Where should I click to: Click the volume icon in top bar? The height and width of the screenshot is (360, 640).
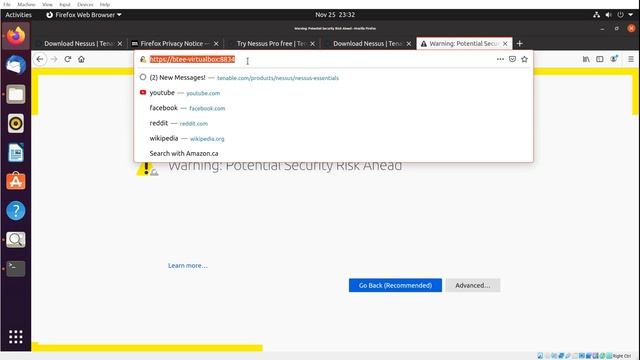pos(608,15)
